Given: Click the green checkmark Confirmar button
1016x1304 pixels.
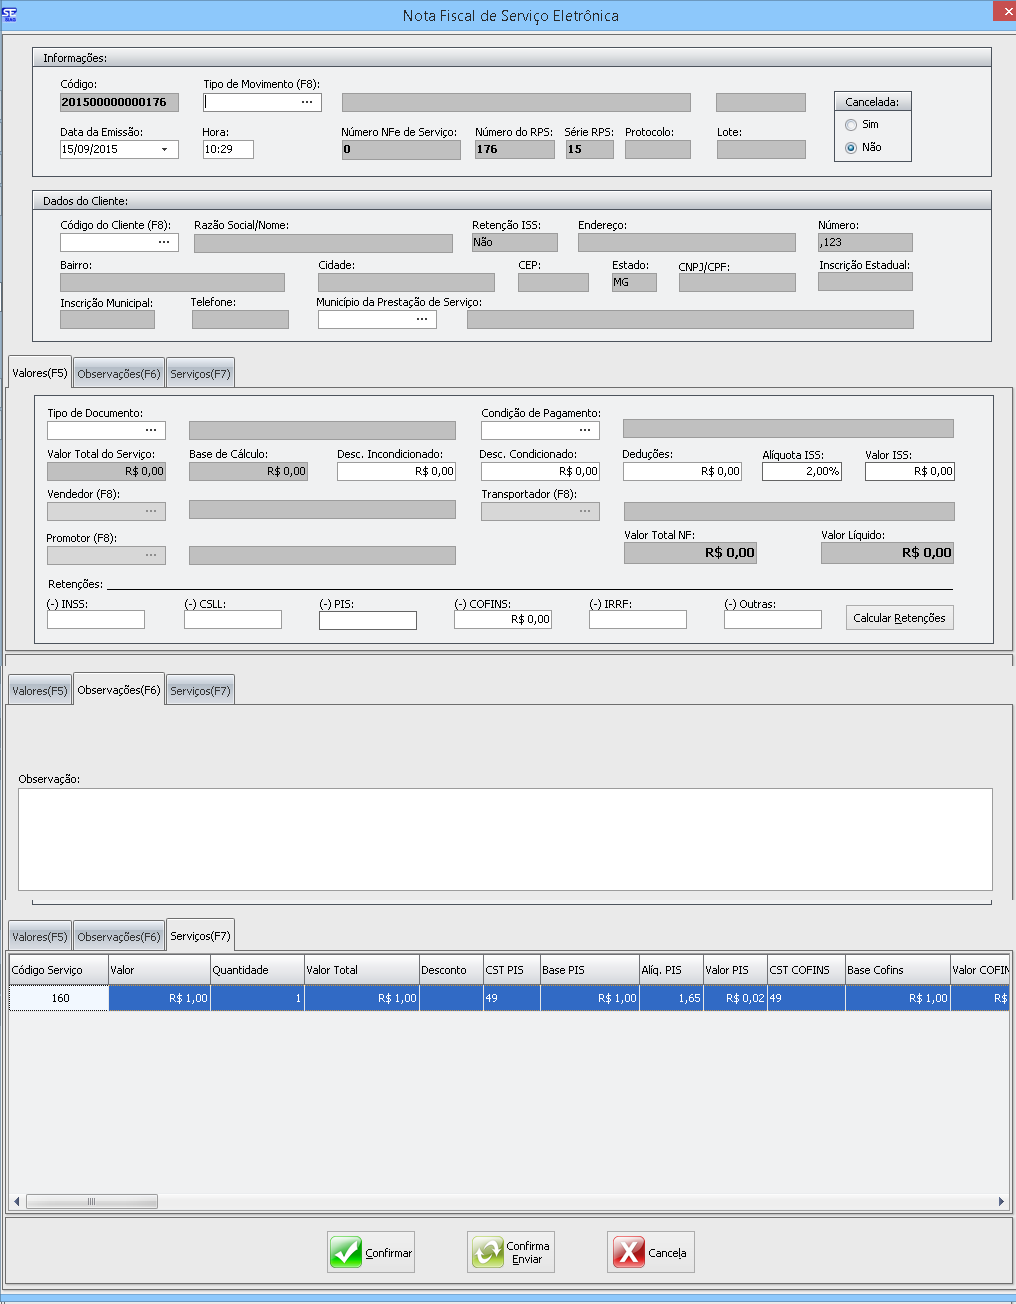Looking at the screenshot, I should (370, 1252).
